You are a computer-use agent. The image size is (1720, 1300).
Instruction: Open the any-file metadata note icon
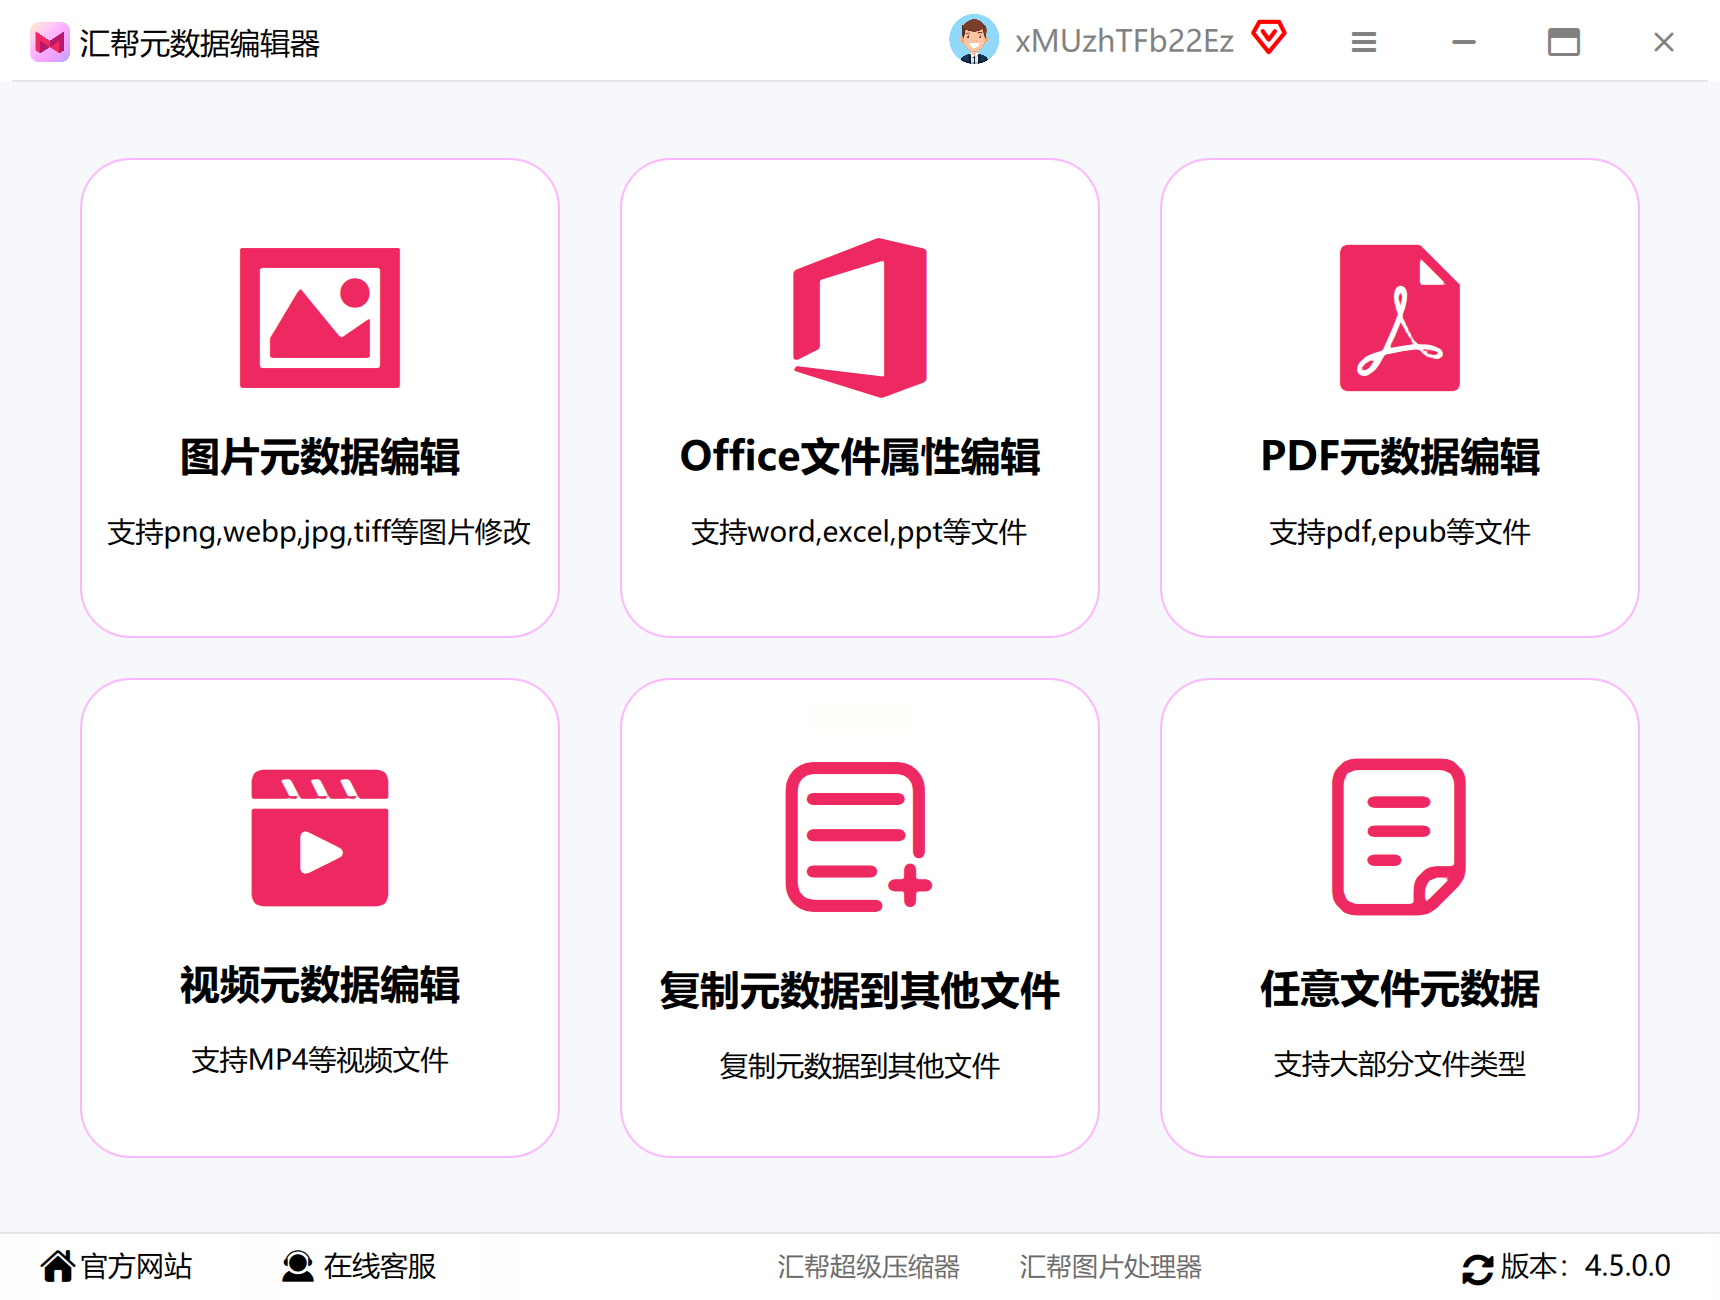pos(1399,837)
